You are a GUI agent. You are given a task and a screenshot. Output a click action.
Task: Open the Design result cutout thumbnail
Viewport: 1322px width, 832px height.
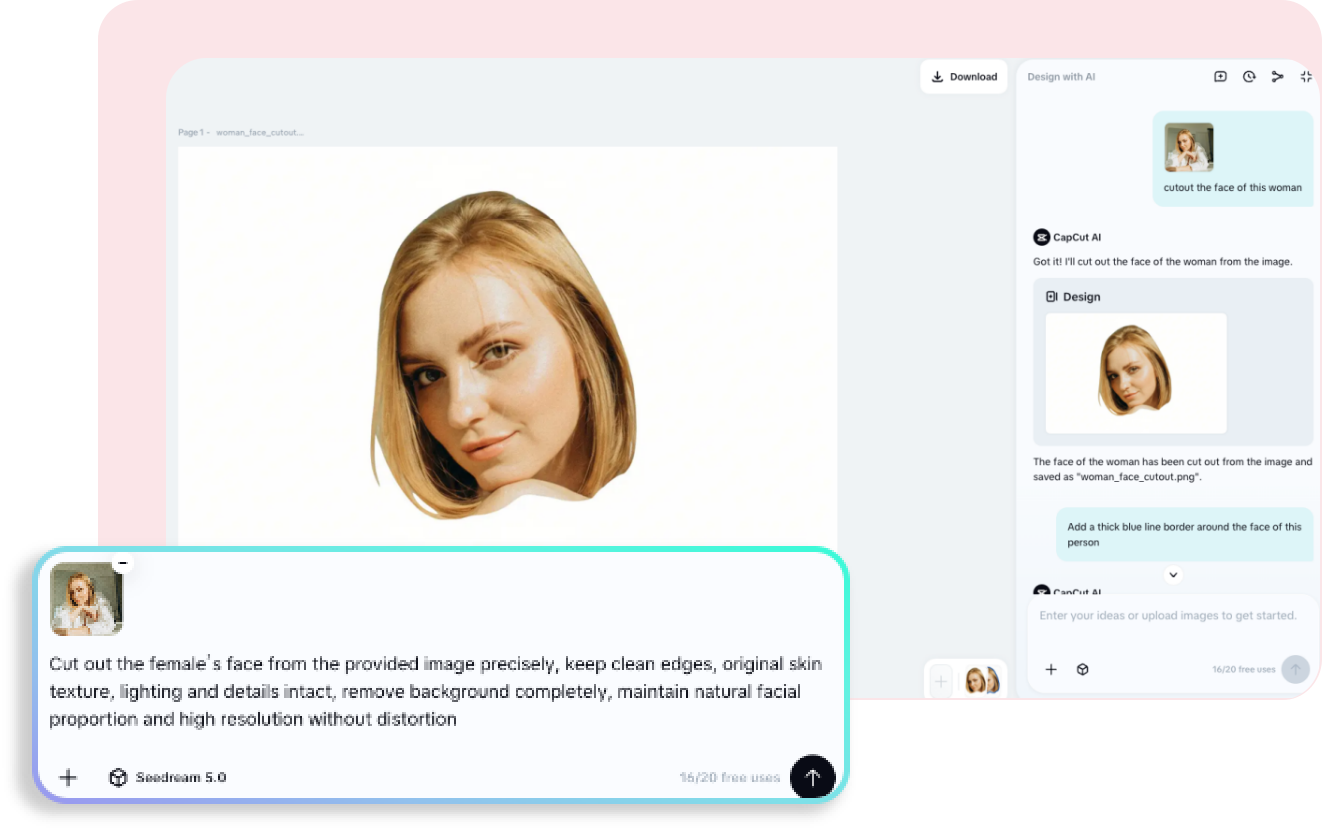pyautogui.click(x=1136, y=373)
